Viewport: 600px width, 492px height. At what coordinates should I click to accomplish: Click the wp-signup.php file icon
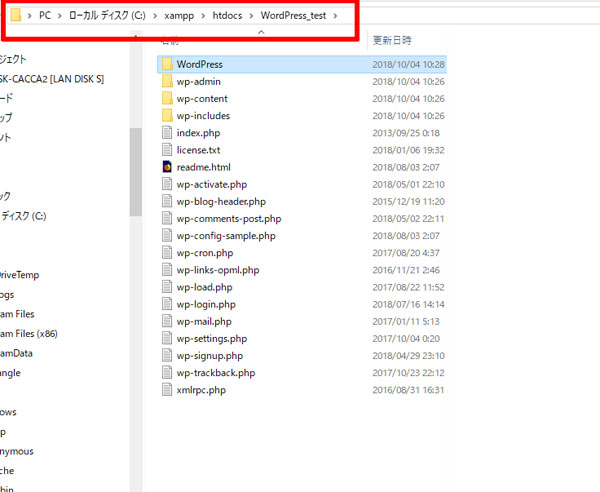(167, 355)
